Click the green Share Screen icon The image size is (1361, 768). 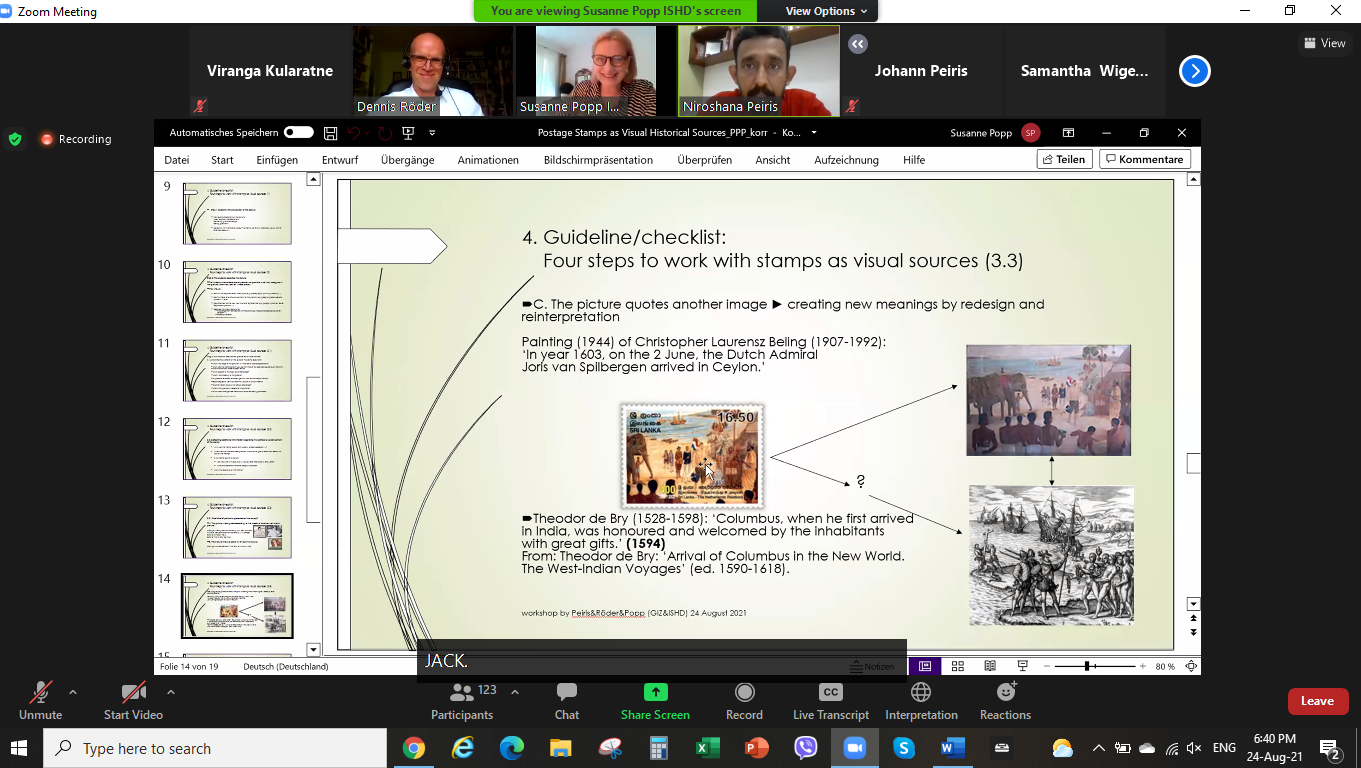tap(655, 692)
